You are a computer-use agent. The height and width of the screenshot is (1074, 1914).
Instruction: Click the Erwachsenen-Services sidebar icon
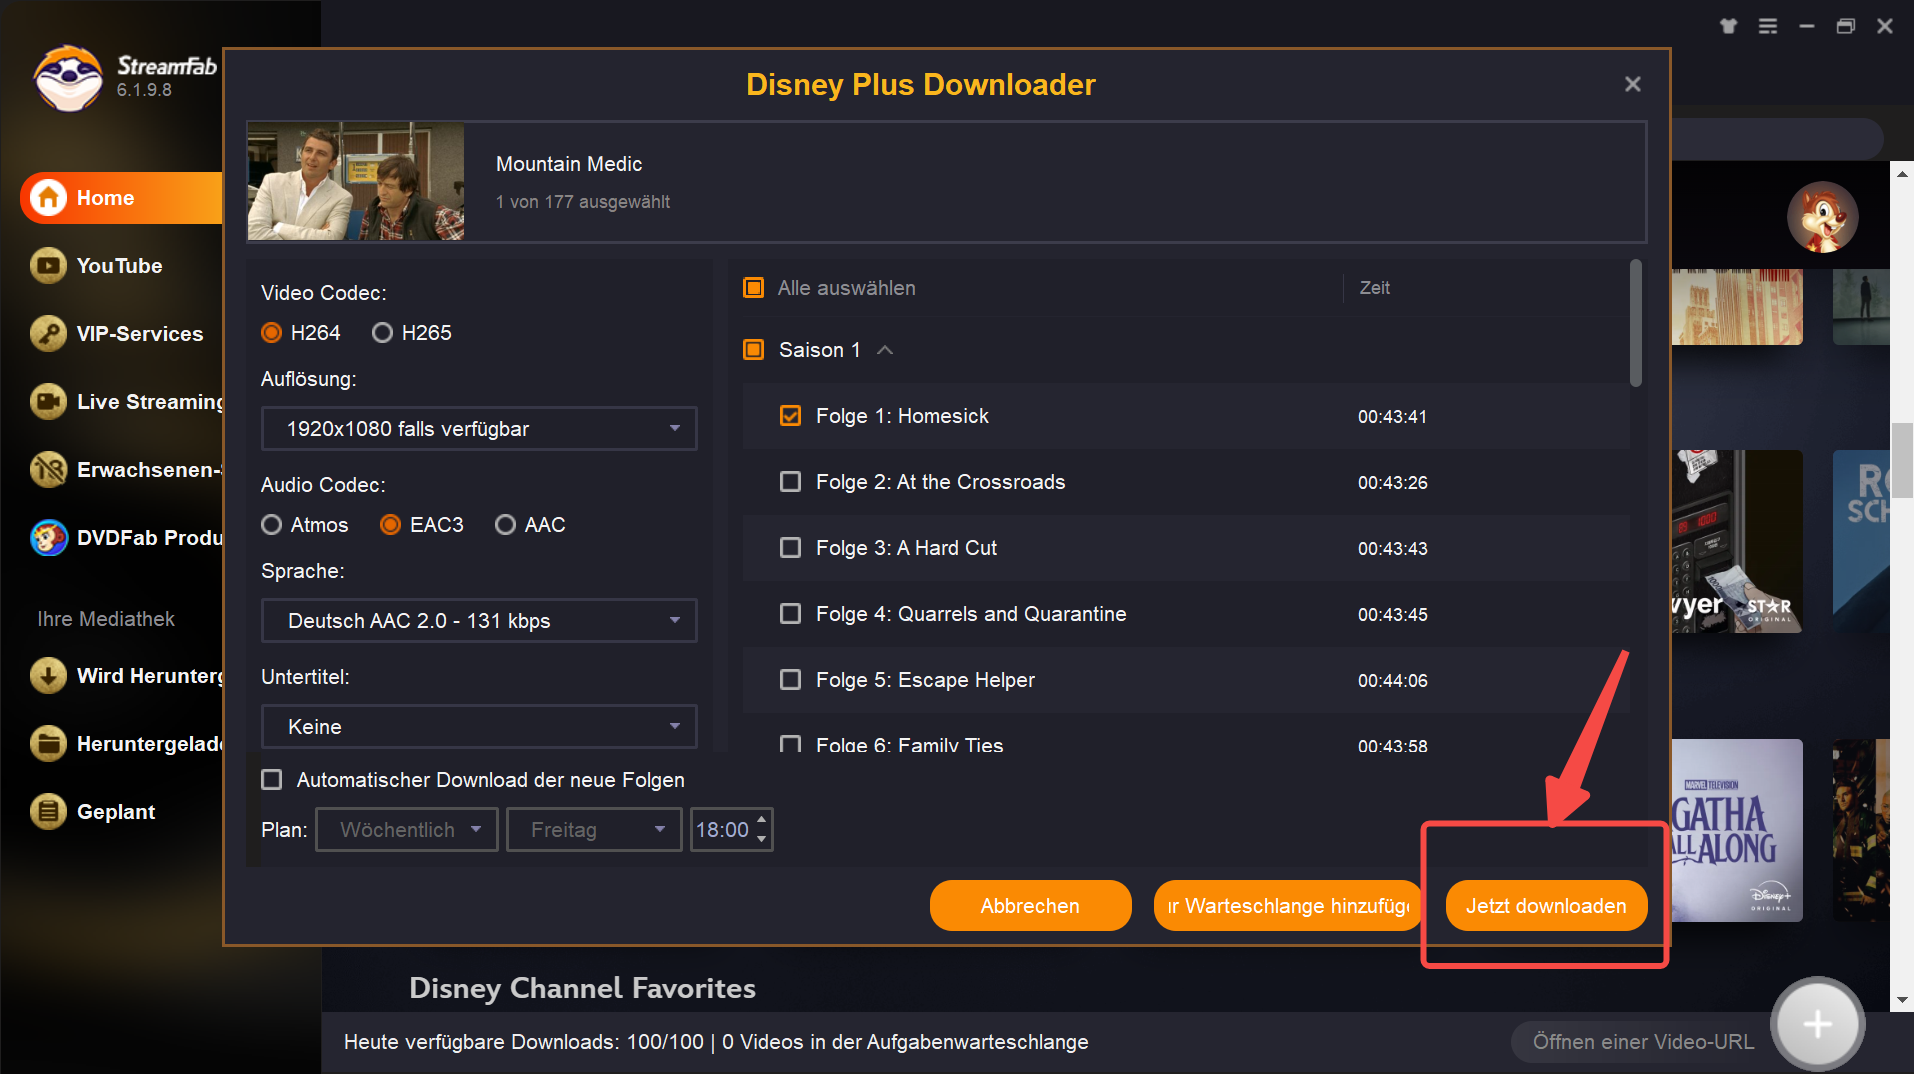coord(48,470)
